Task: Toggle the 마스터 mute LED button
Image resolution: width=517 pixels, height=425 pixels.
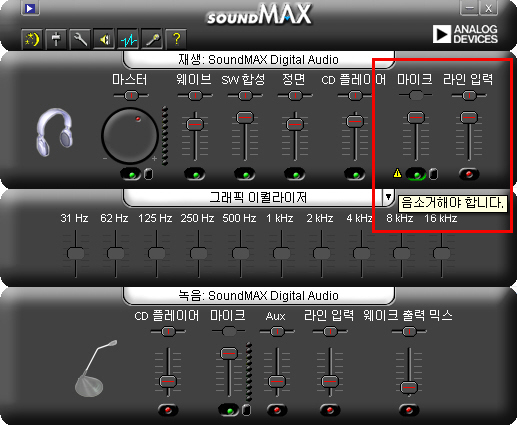Action: [x=131, y=174]
